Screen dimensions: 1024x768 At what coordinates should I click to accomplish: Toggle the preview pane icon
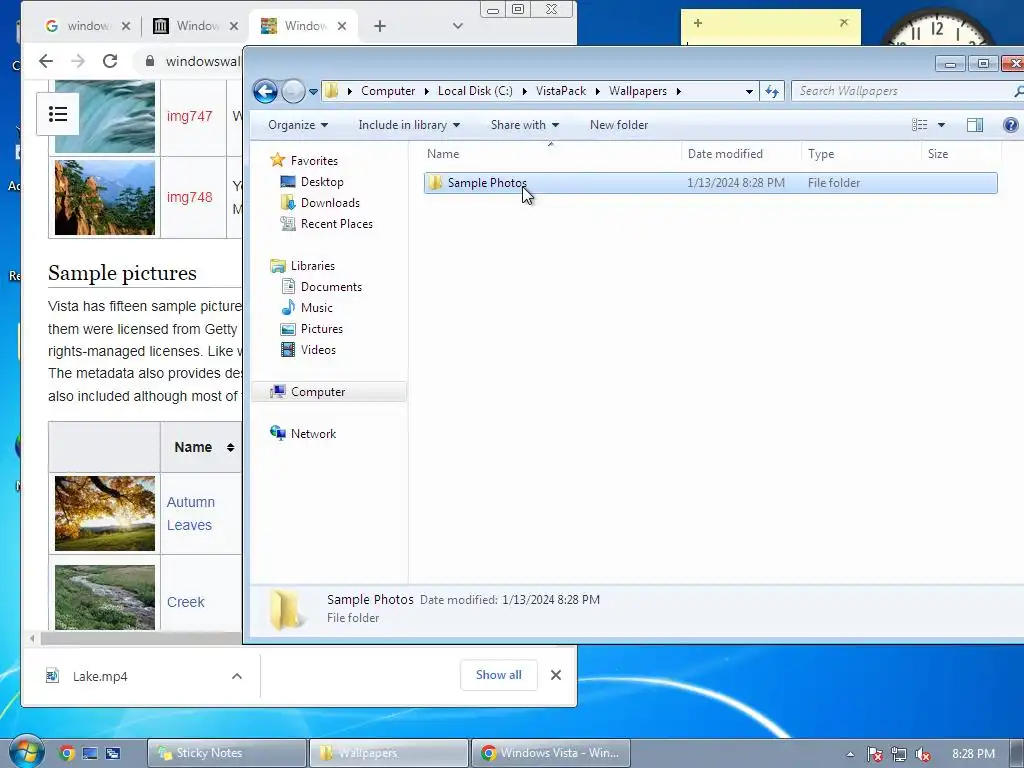(x=974, y=125)
